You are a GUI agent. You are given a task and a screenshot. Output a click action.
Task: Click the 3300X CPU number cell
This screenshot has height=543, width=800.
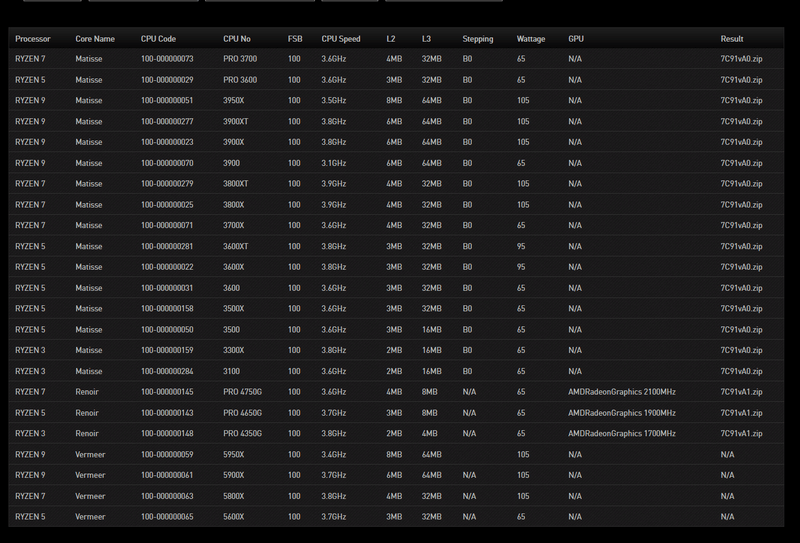click(234, 350)
